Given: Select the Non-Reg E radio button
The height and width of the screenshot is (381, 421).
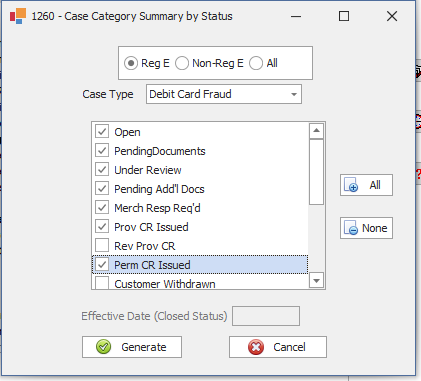Looking at the screenshot, I should 182,63.
